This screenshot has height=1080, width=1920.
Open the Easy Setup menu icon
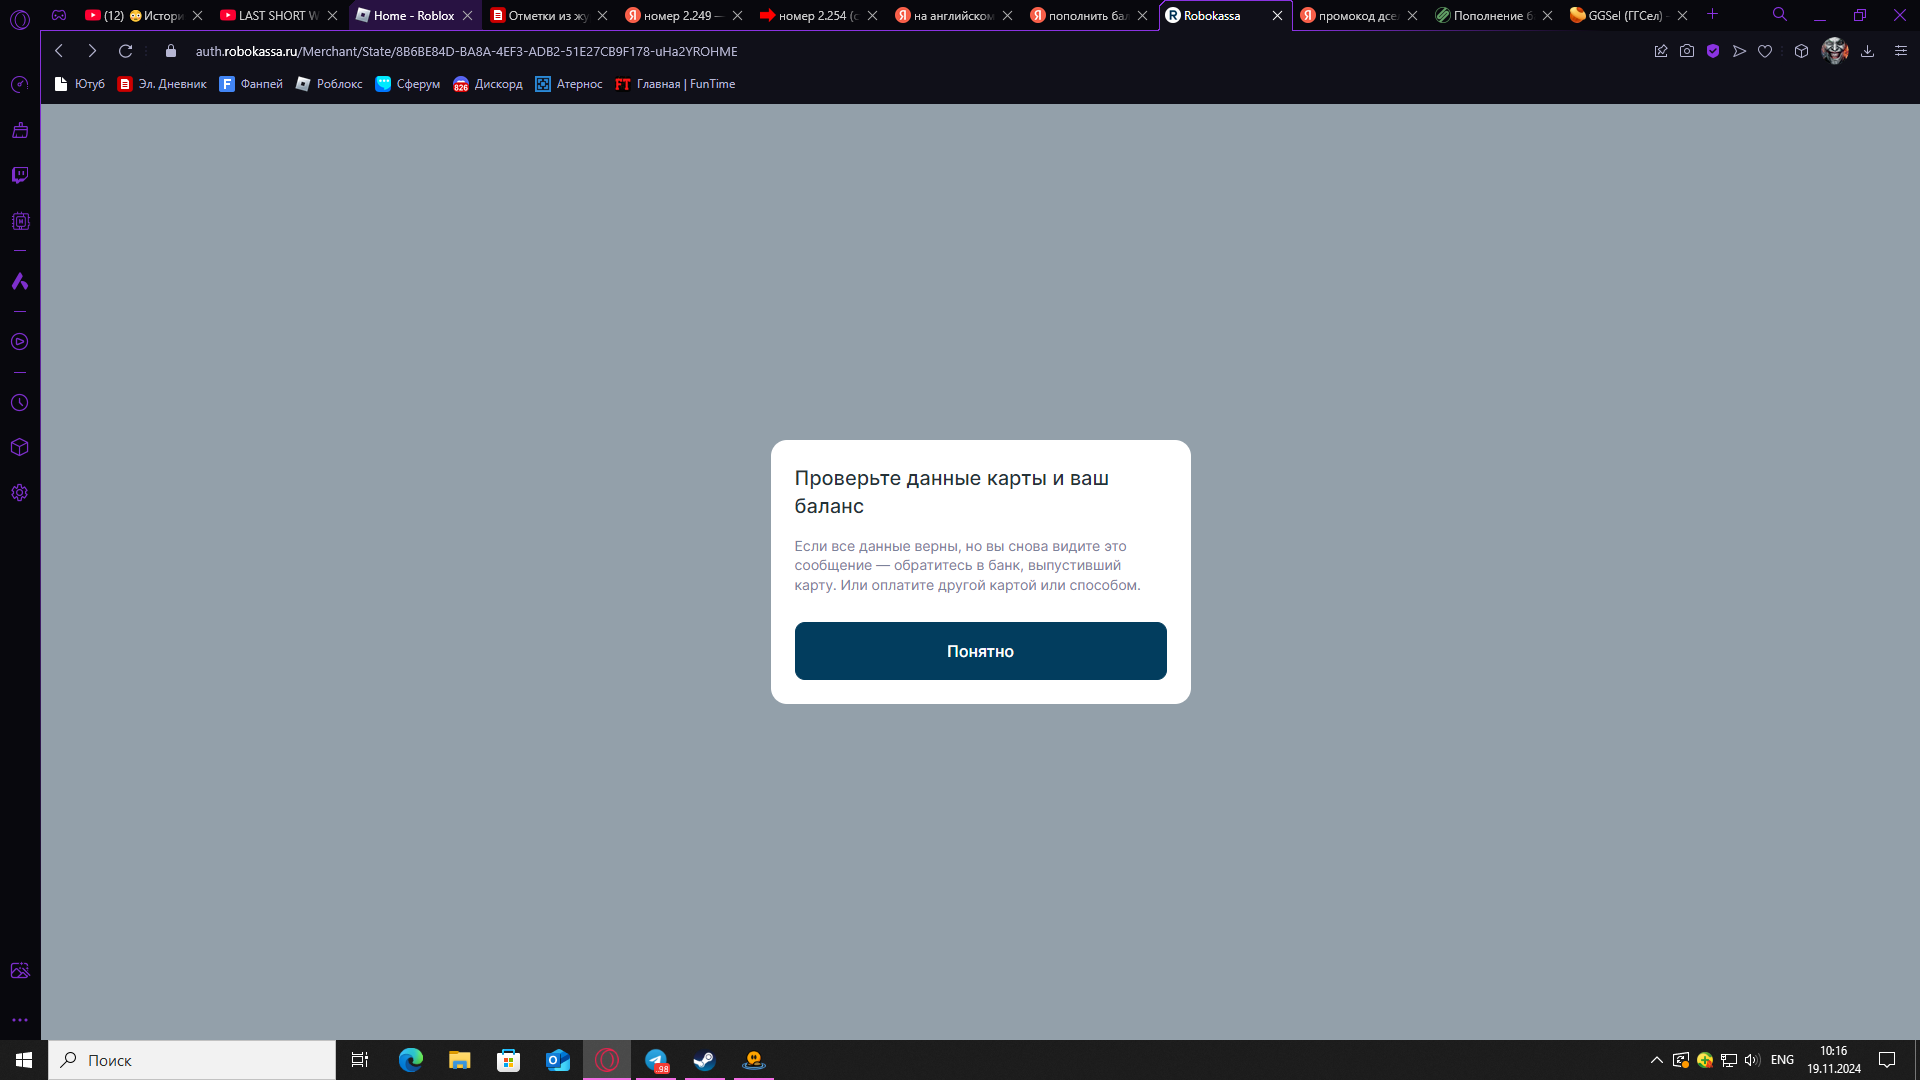pos(1900,51)
